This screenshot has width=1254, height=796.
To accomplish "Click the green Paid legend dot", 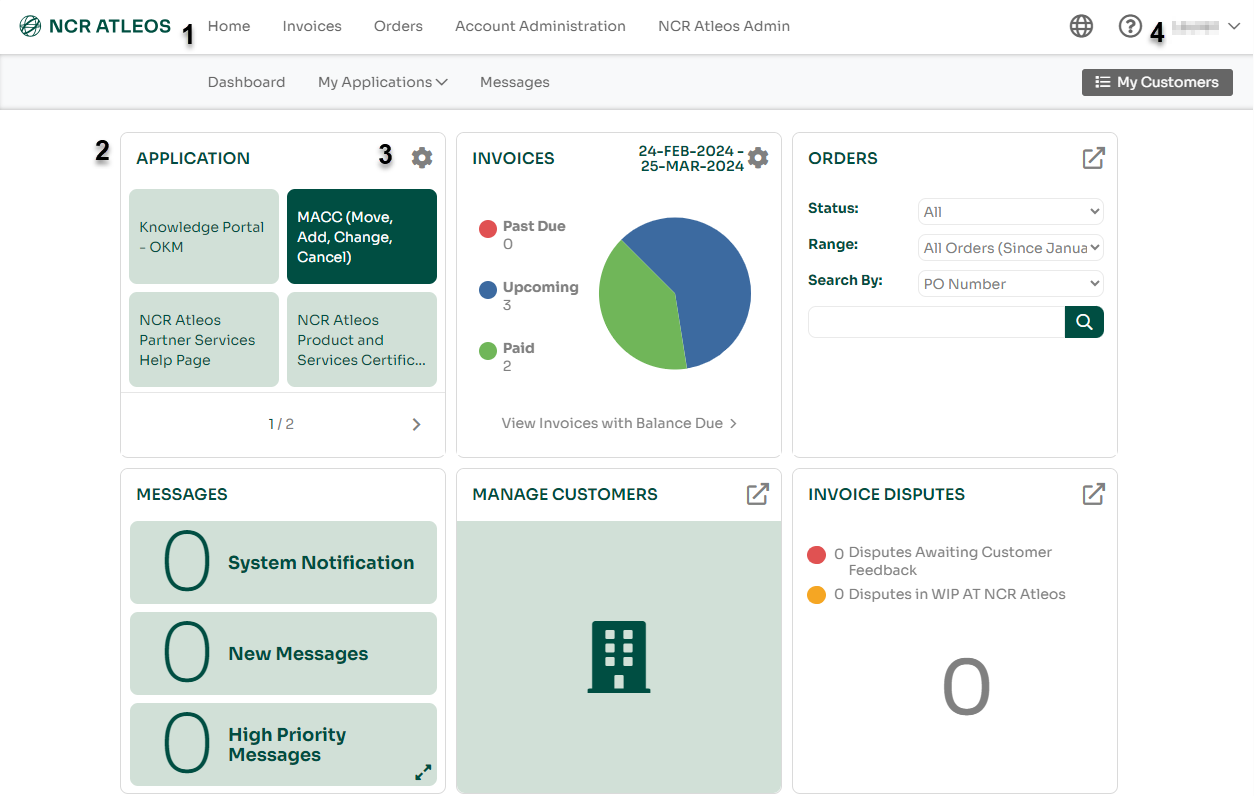I will (488, 351).
